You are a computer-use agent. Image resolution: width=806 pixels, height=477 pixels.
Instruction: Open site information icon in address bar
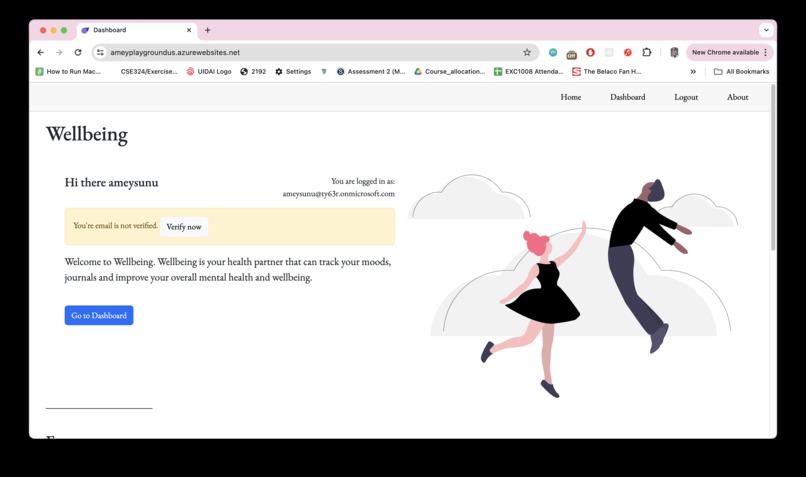(x=100, y=52)
